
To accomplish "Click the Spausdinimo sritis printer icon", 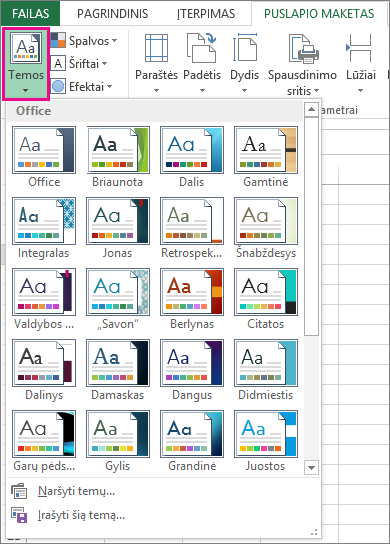I will 303,49.
